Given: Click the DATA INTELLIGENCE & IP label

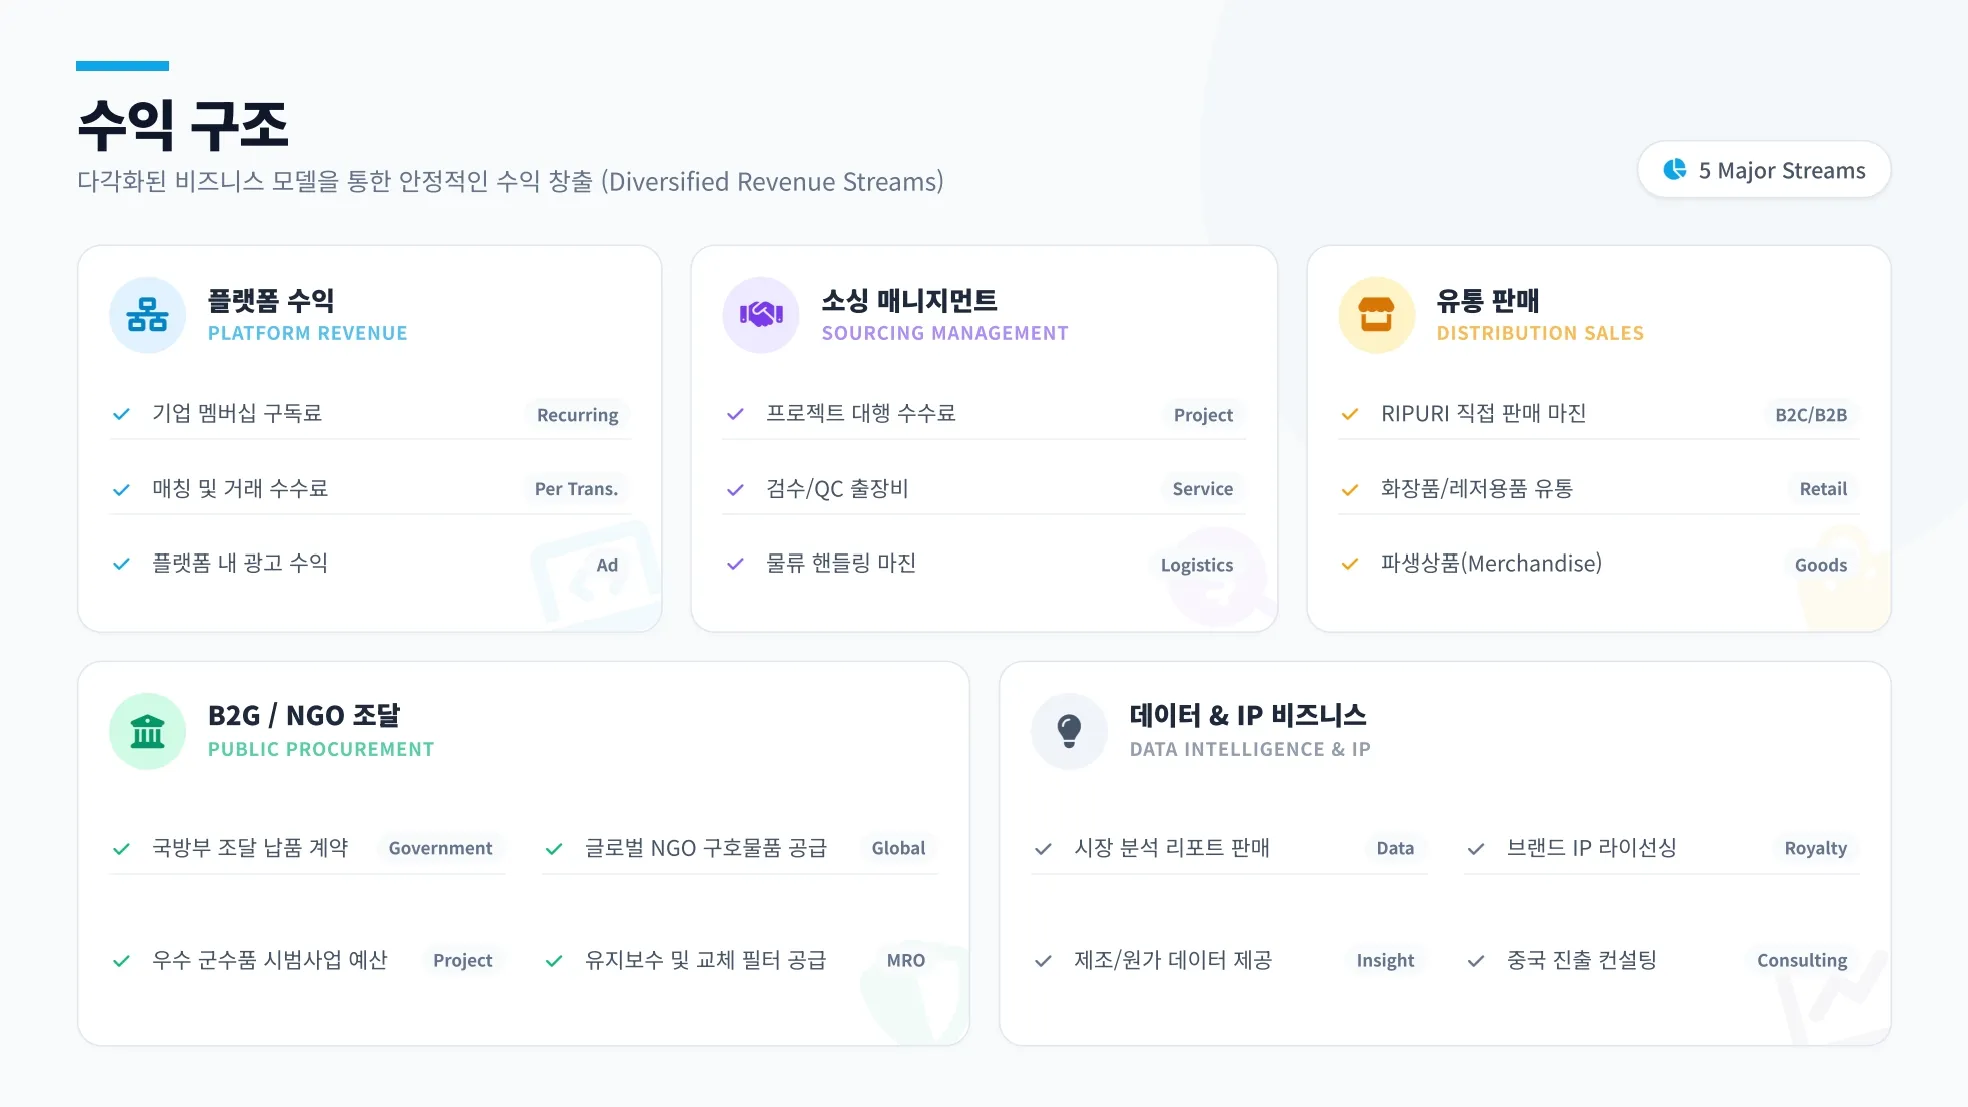Looking at the screenshot, I should (x=1250, y=749).
